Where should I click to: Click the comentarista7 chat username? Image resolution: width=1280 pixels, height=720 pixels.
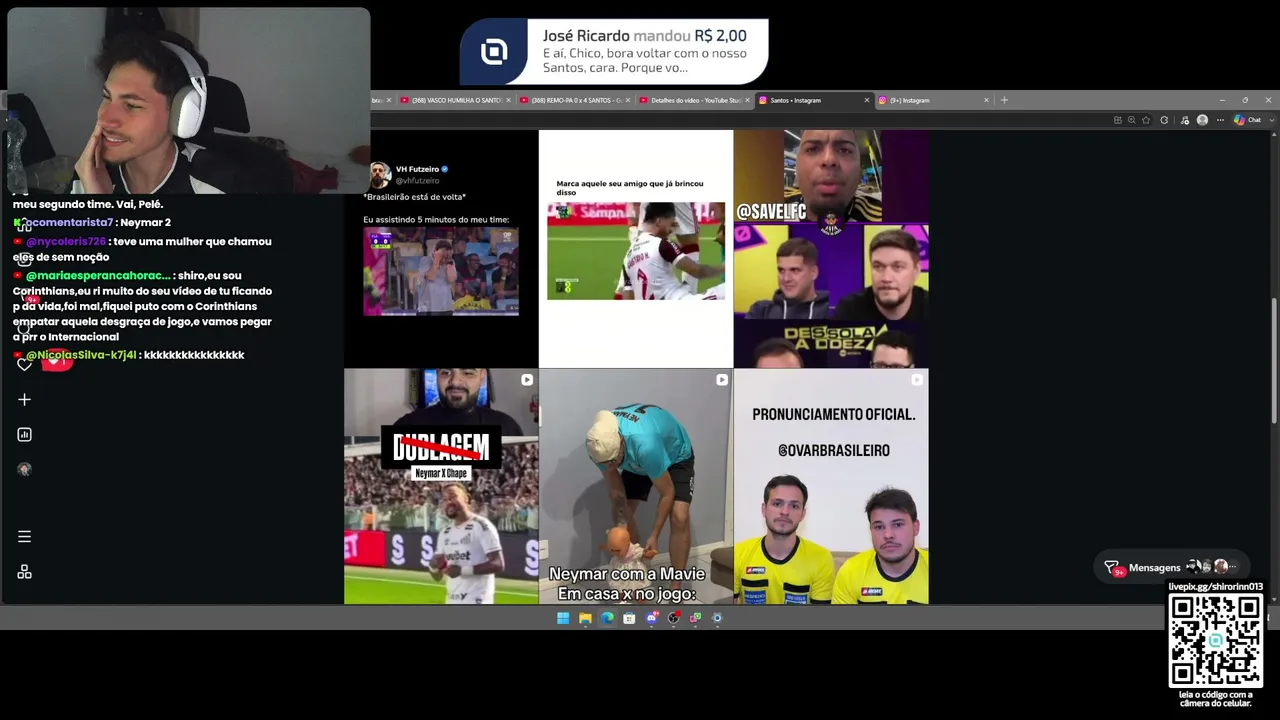pyautogui.click(x=70, y=223)
